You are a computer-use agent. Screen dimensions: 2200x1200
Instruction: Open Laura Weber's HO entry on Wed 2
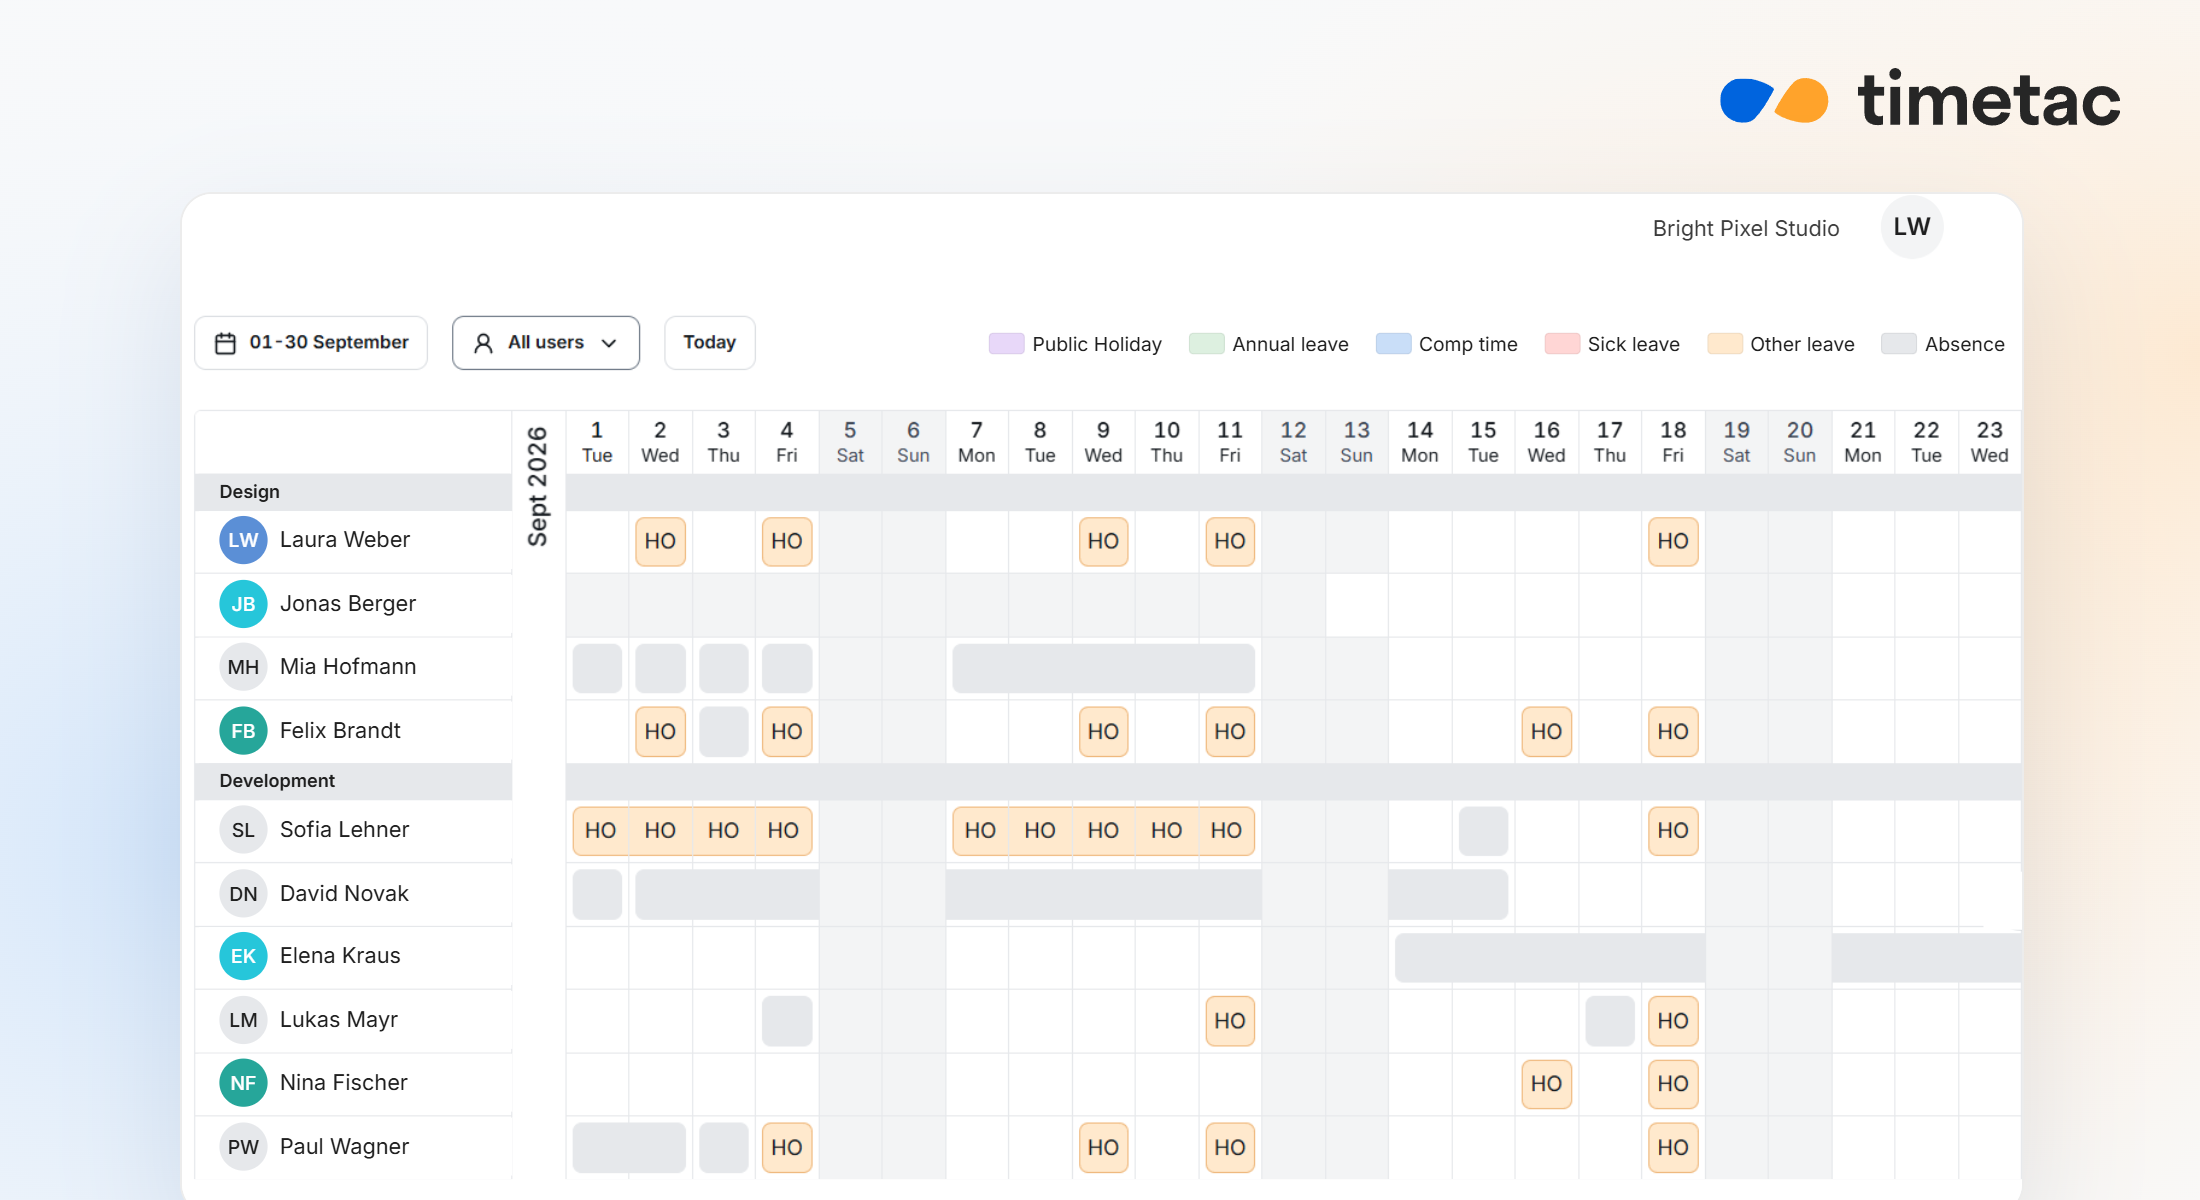coord(660,541)
